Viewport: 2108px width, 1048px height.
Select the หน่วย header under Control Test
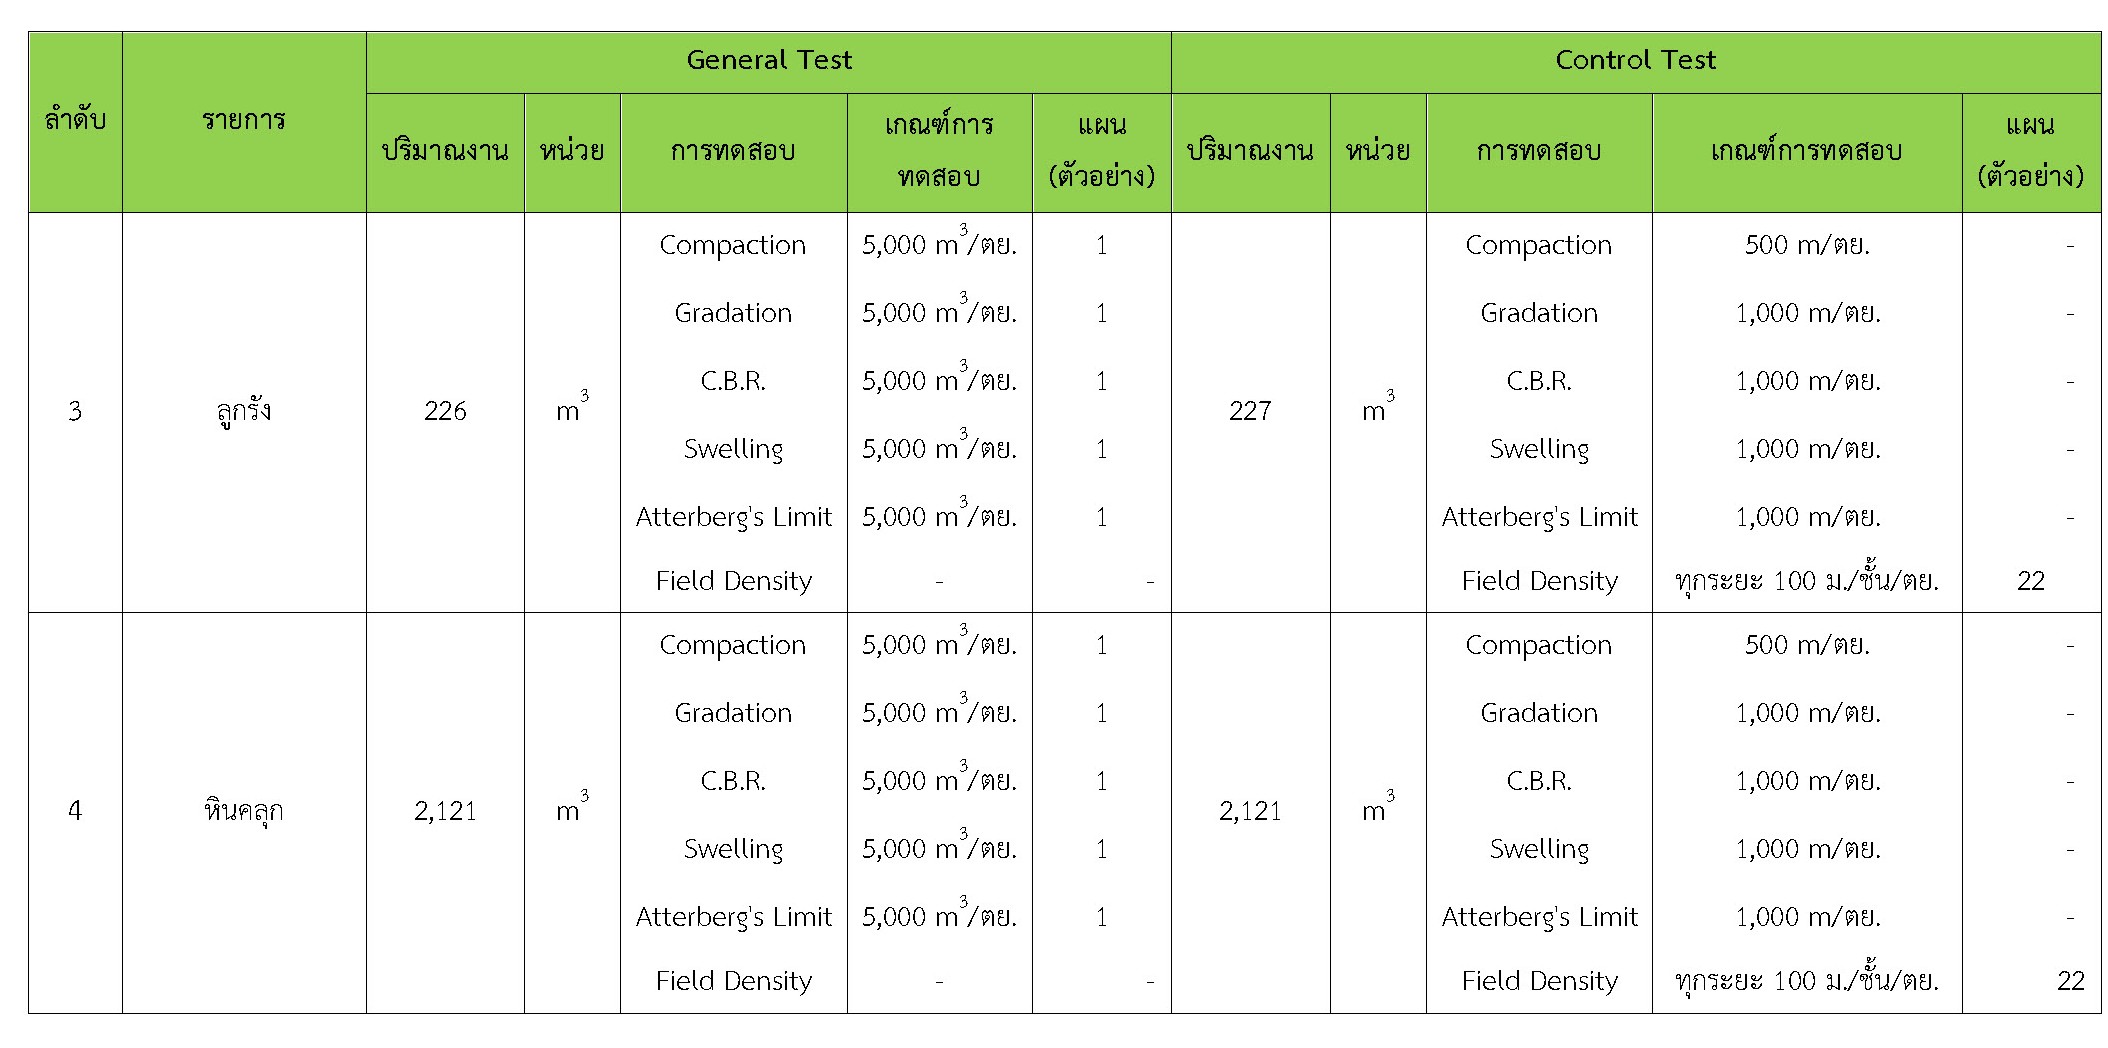tap(1377, 152)
